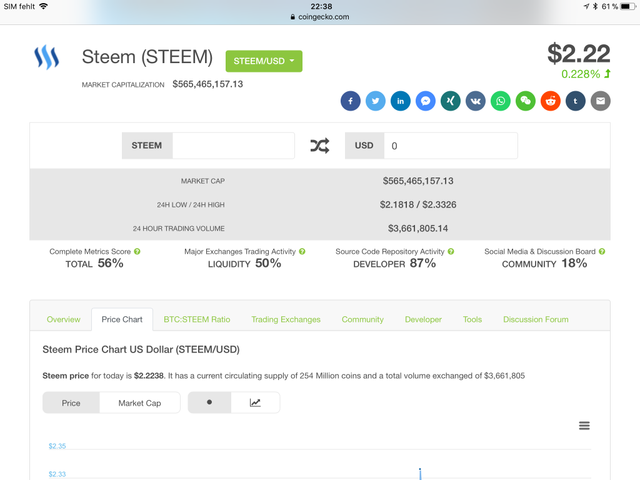Toggle Market Cap chart view
This screenshot has width=640, height=480.
[x=140, y=403]
